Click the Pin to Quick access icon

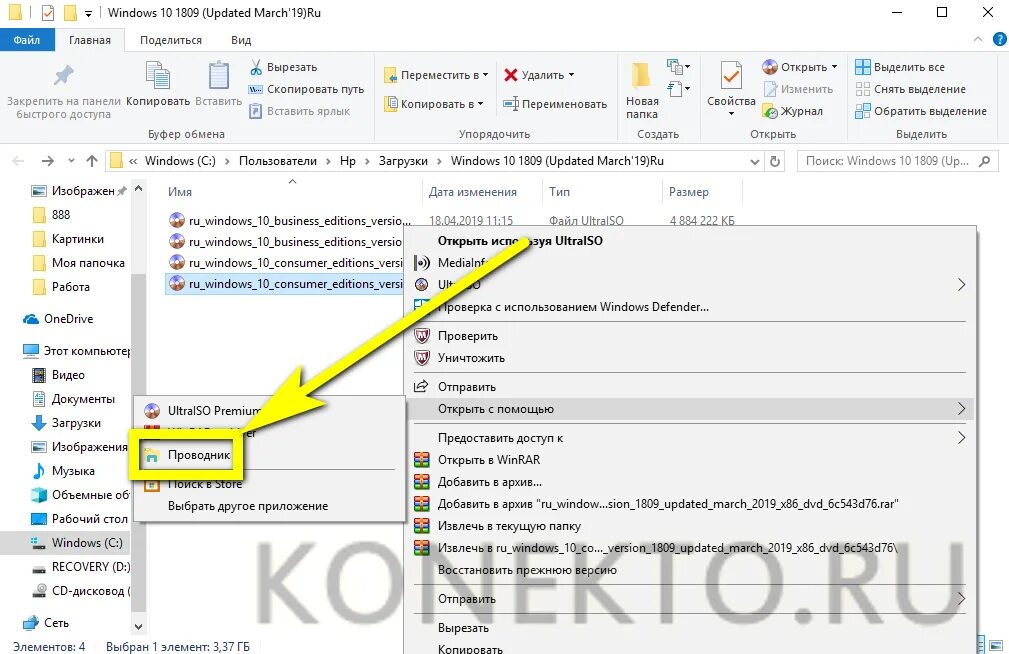[63, 76]
